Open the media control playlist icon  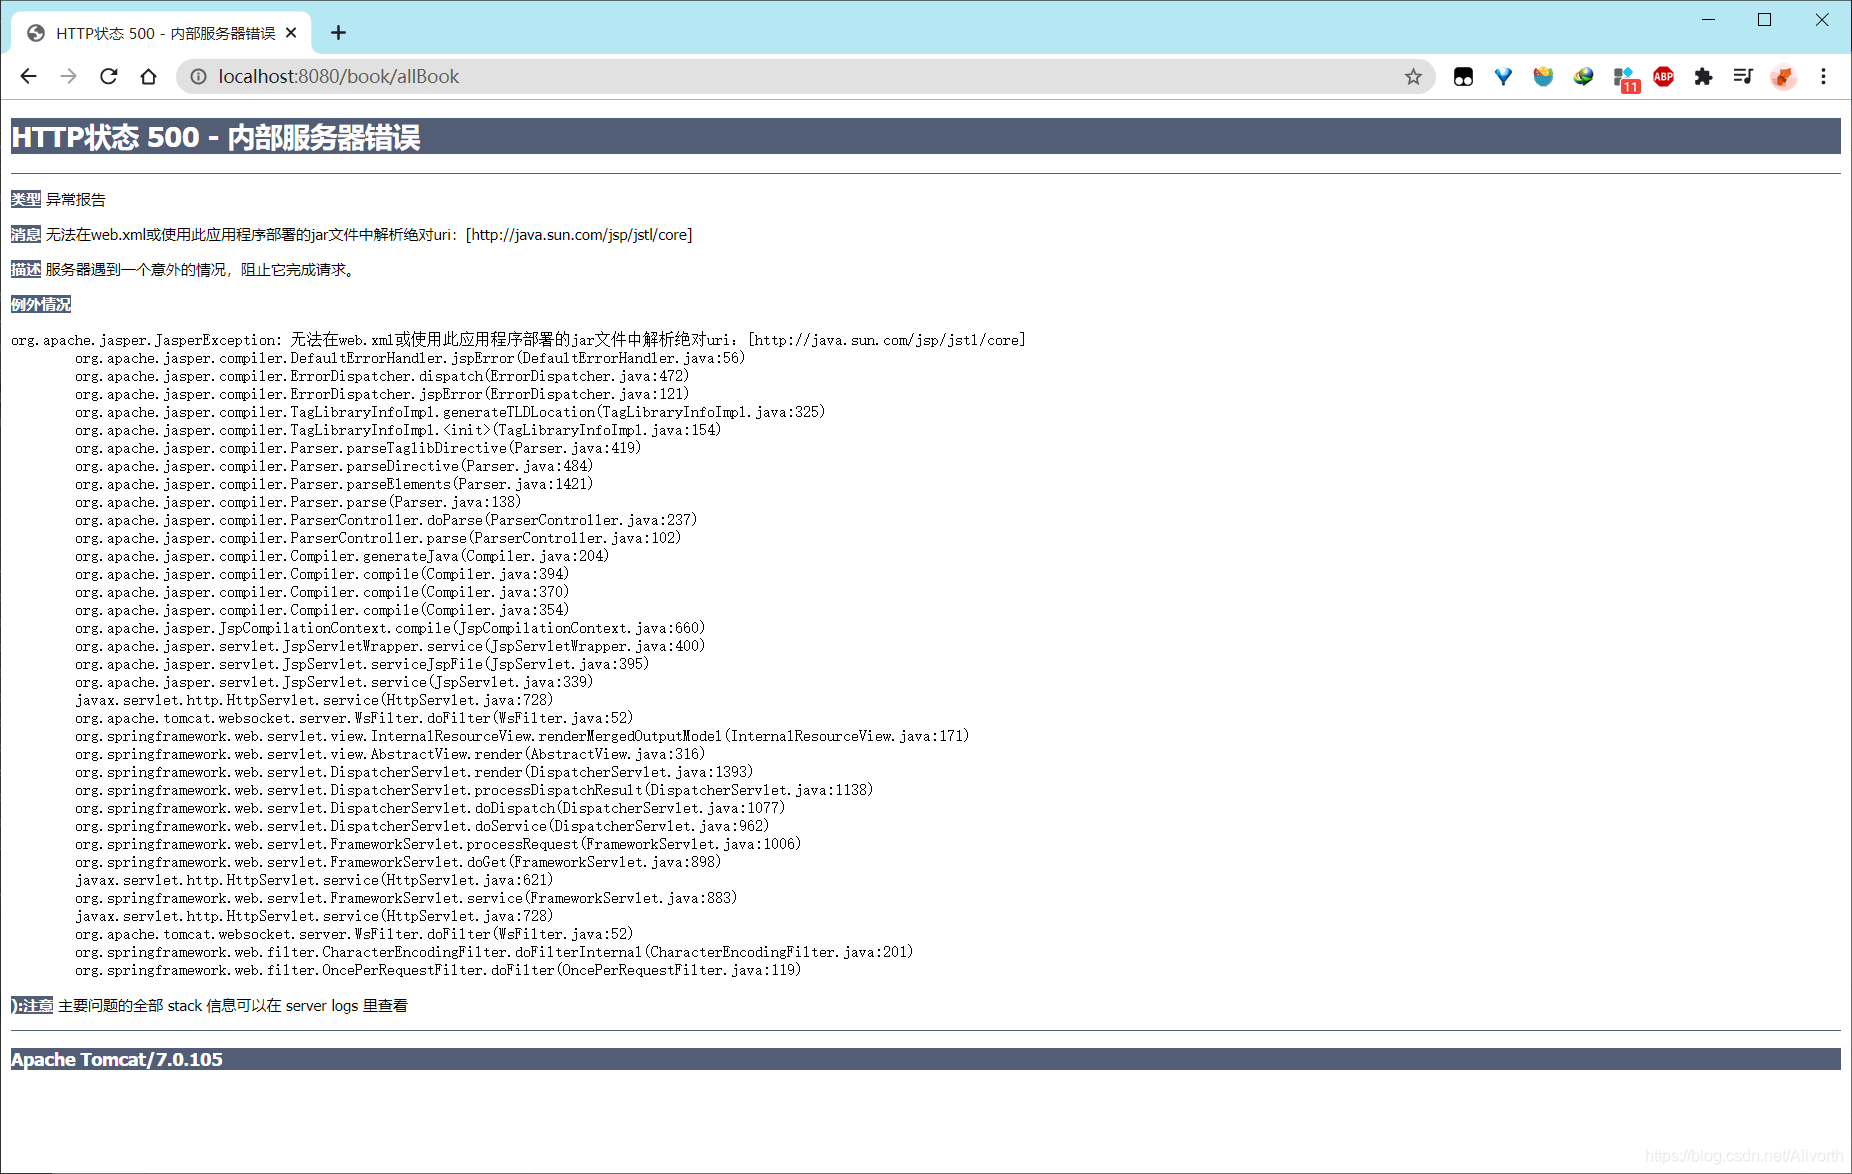click(1743, 76)
